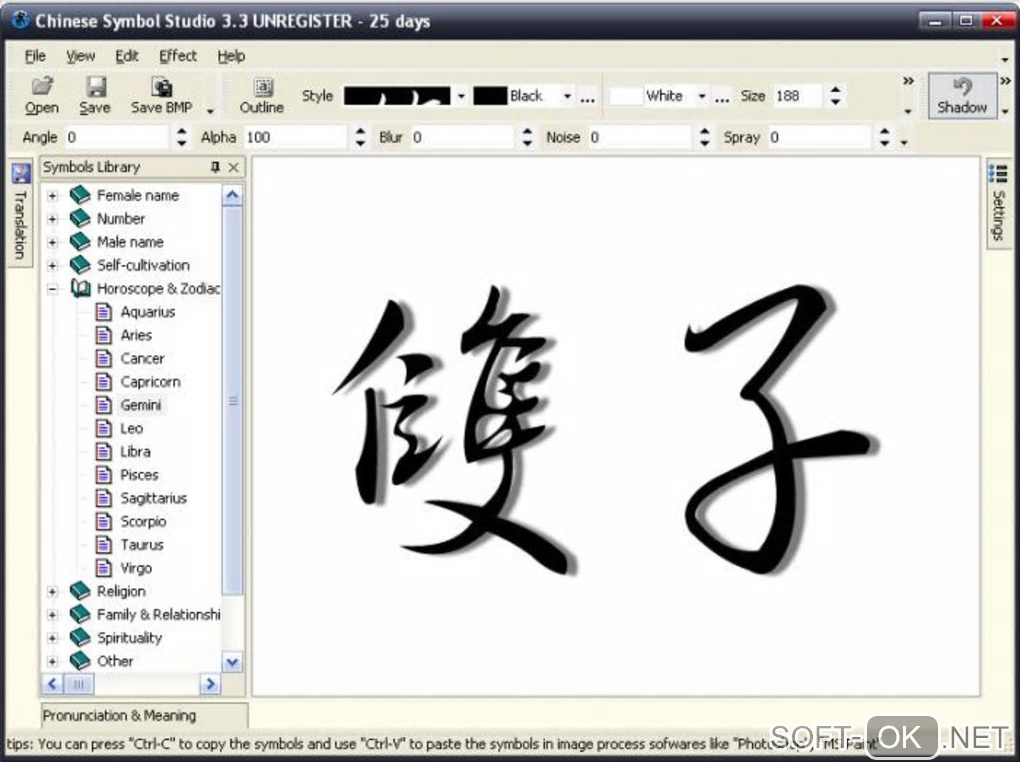Open more colors for background (…)
Viewport: 1020px width, 762px height.
(722, 98)
